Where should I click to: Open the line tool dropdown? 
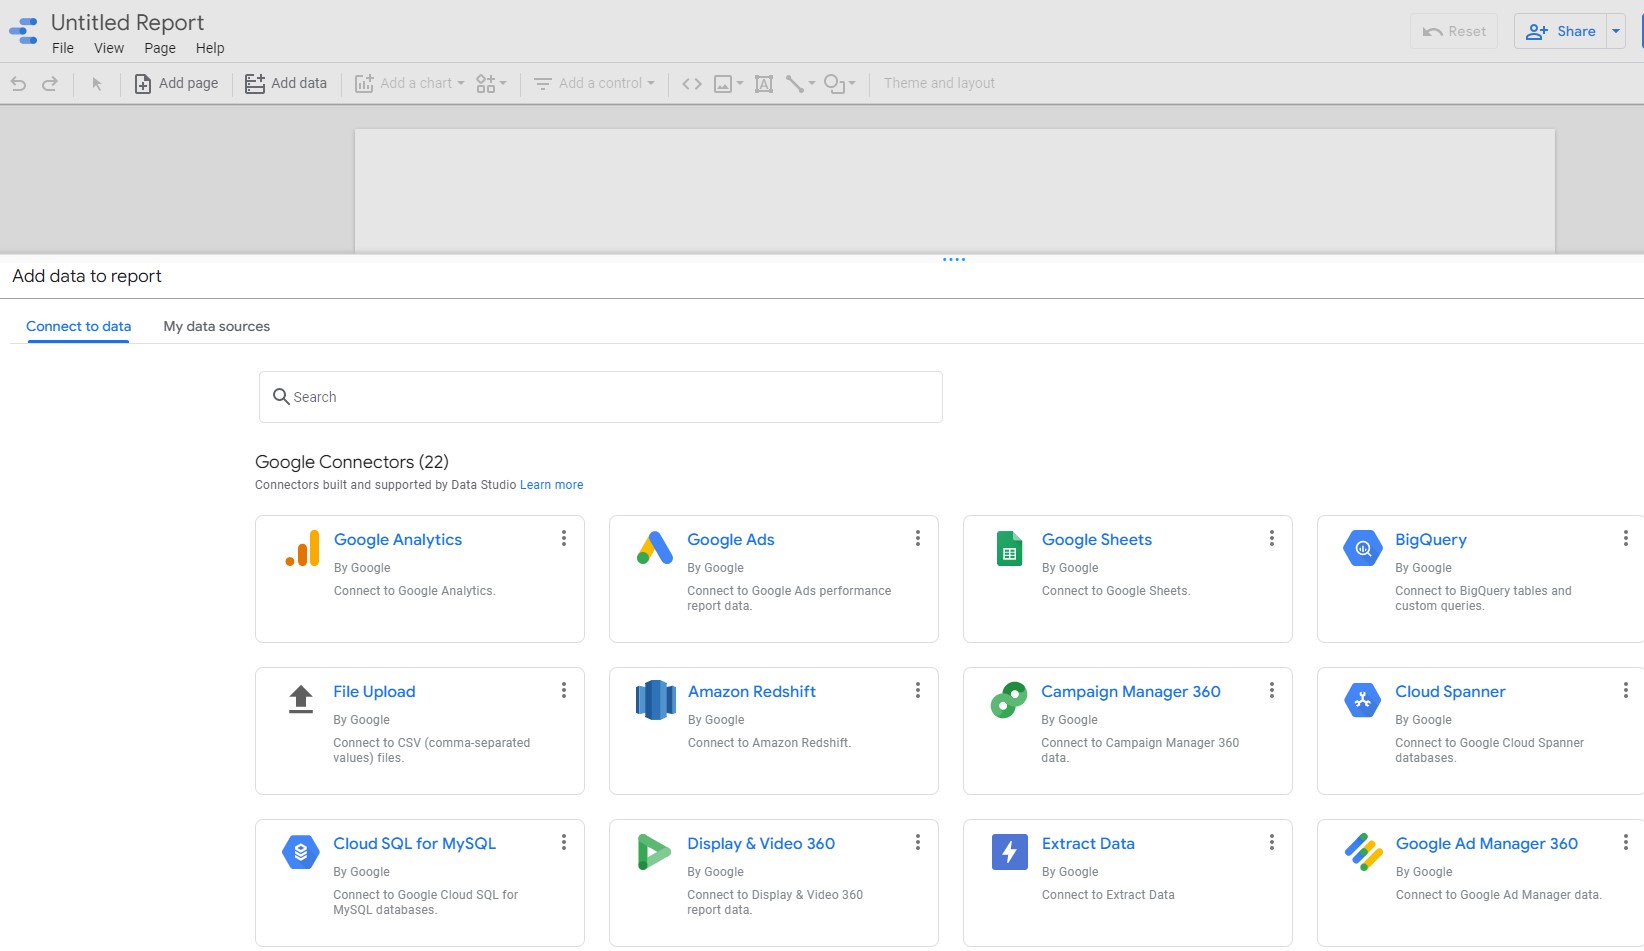click(800, 84)
